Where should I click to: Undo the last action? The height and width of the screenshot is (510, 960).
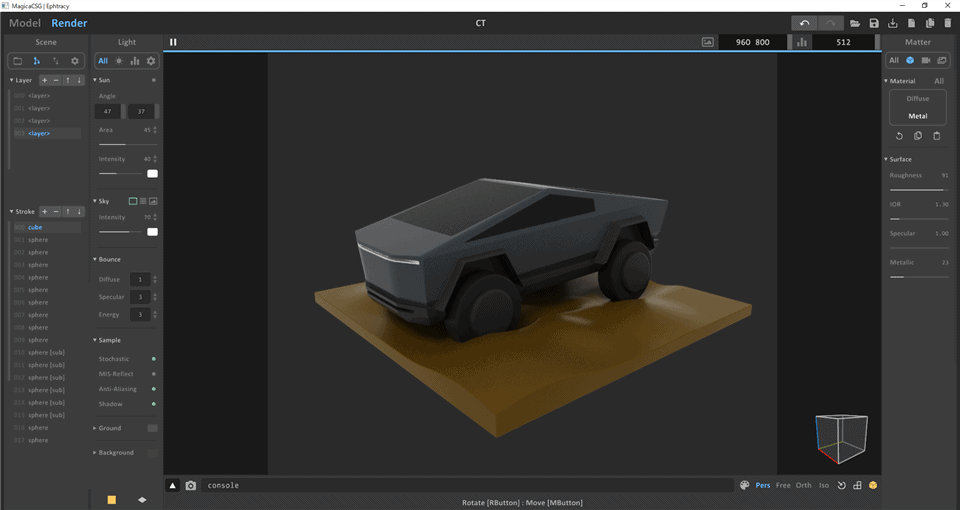point(804,23)
